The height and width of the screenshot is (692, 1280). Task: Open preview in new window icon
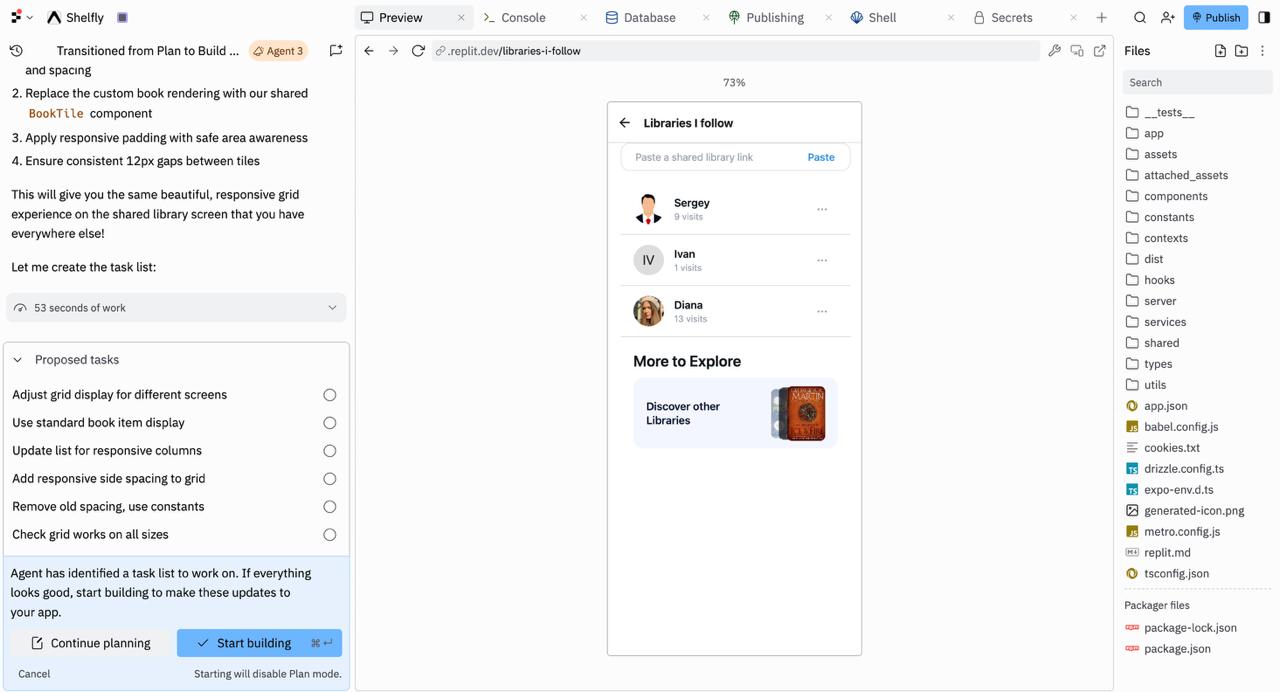pos(1100,51)
